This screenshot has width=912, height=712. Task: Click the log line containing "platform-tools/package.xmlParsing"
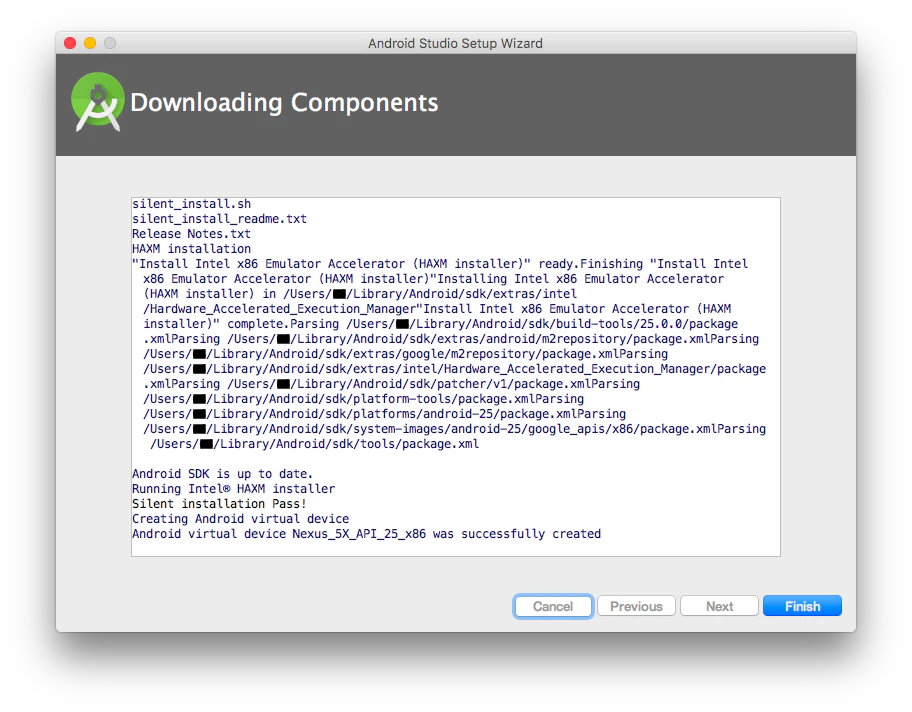point(364,399)
